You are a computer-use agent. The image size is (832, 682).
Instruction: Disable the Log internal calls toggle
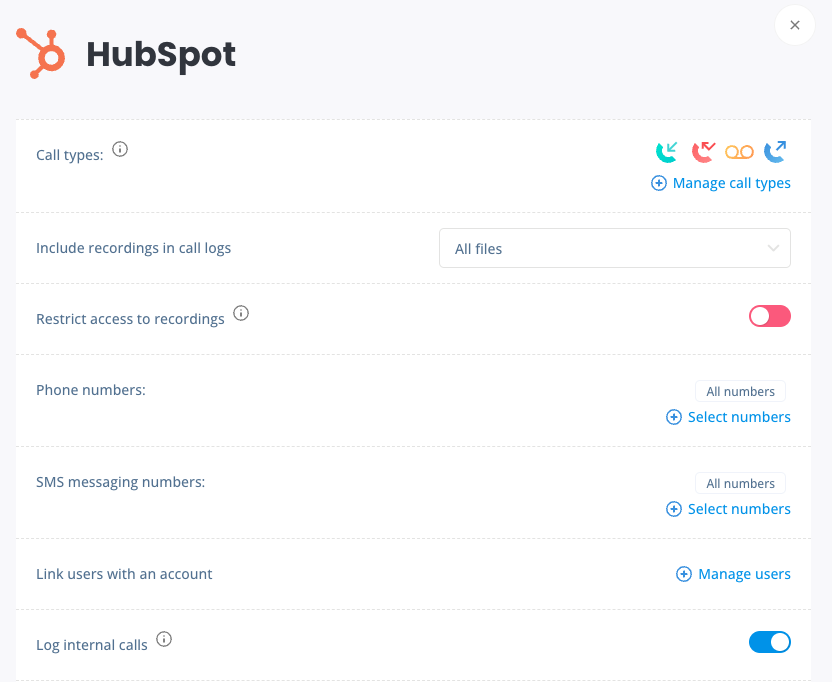769,642
